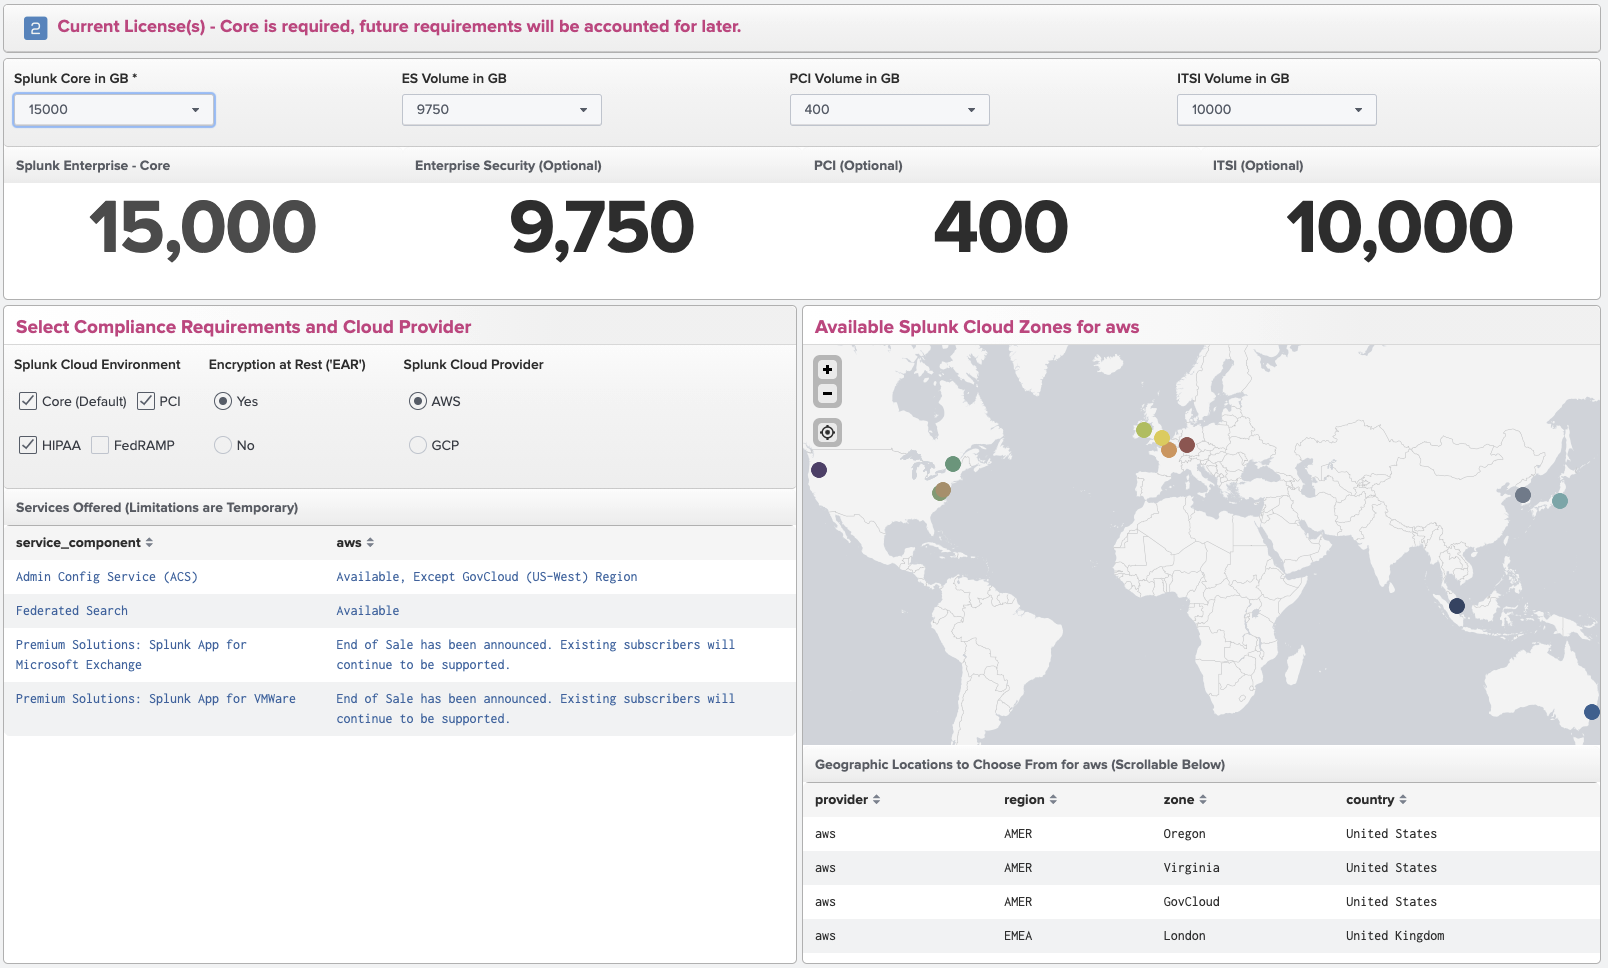Click 'Available, Except GovCloud' status text

click(x=487, y=577)
